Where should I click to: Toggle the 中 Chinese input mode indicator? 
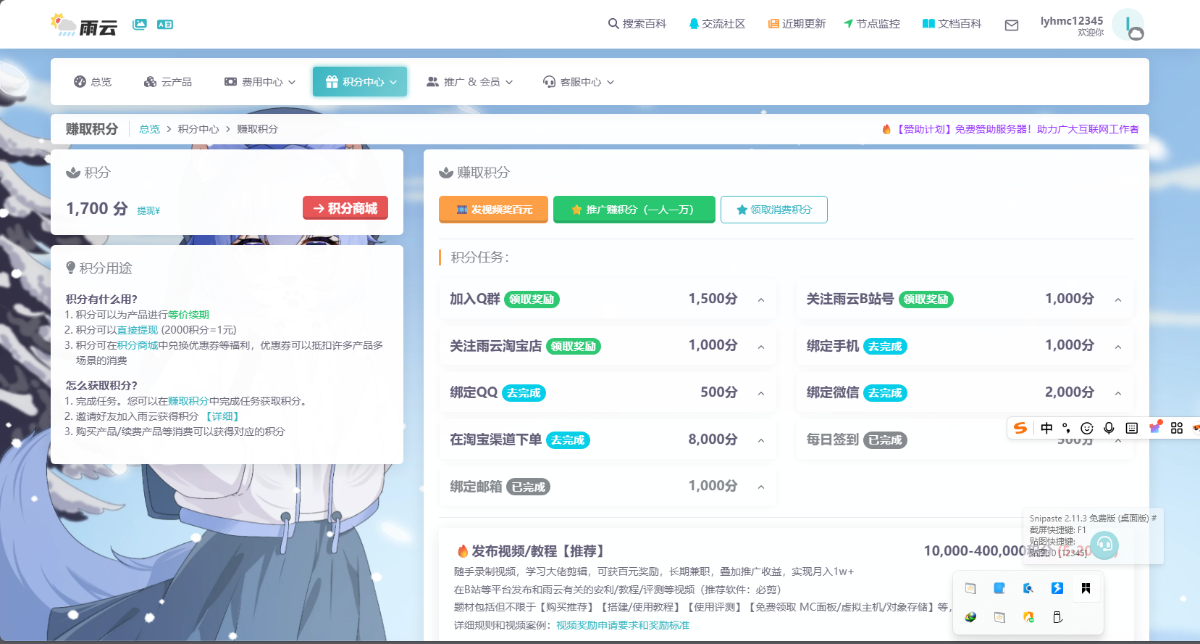click(x=1046, y=428)
